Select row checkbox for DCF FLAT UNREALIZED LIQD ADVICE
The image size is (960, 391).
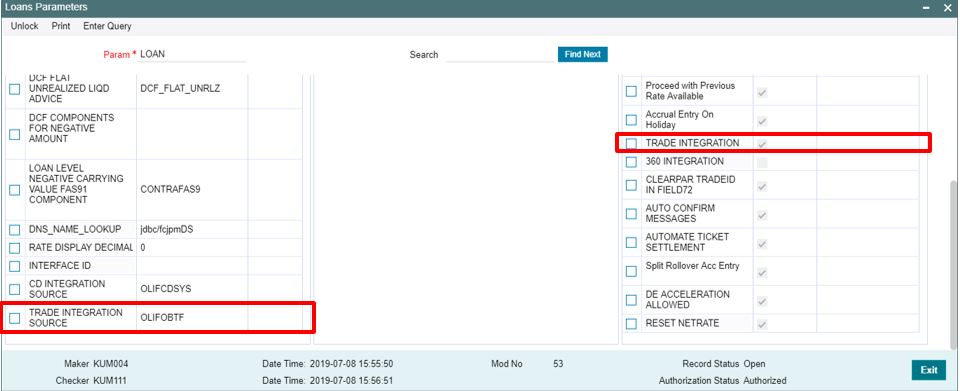15,89
